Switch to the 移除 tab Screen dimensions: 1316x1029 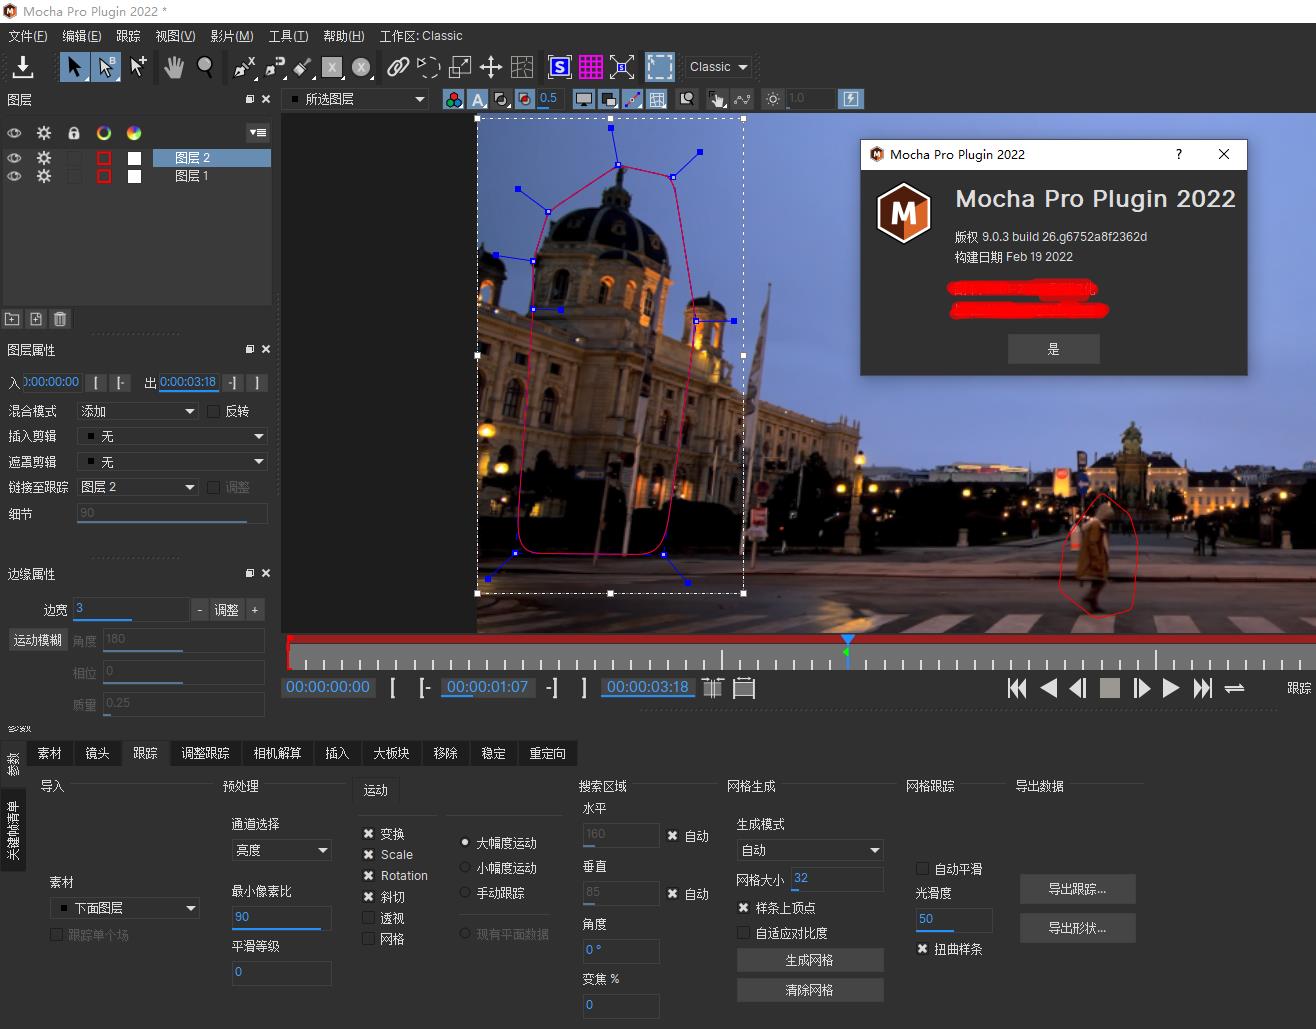click(445, 753)
